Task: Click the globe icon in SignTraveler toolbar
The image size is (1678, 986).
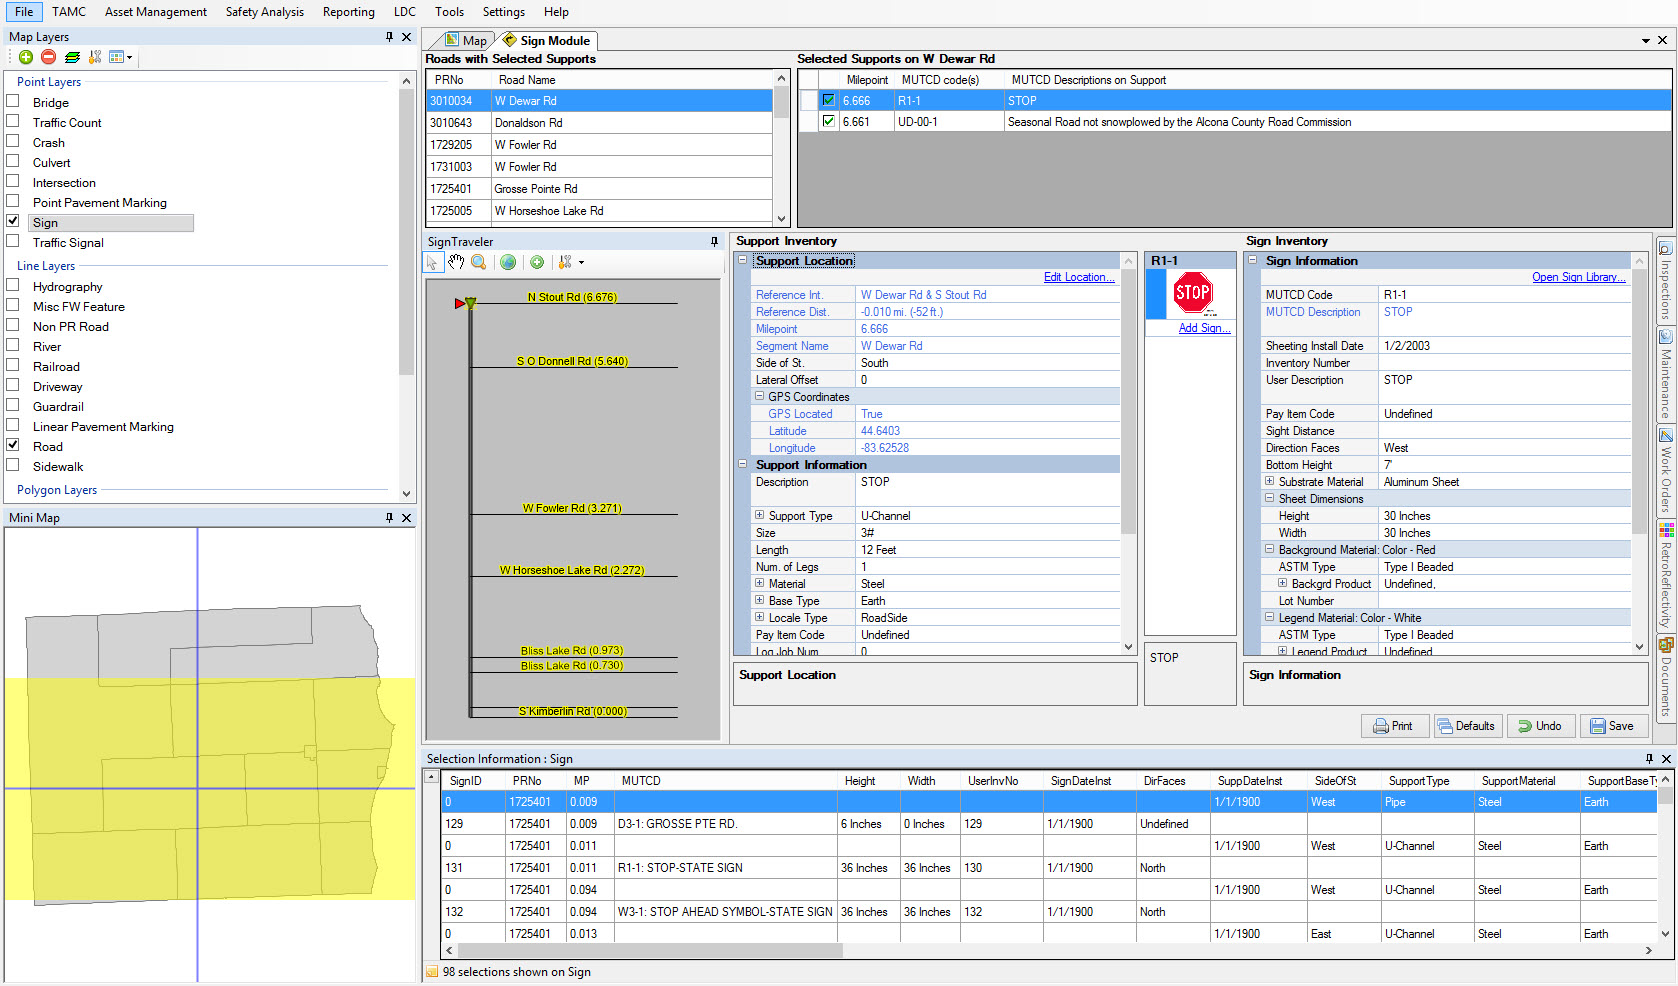Action: (508, 262)
